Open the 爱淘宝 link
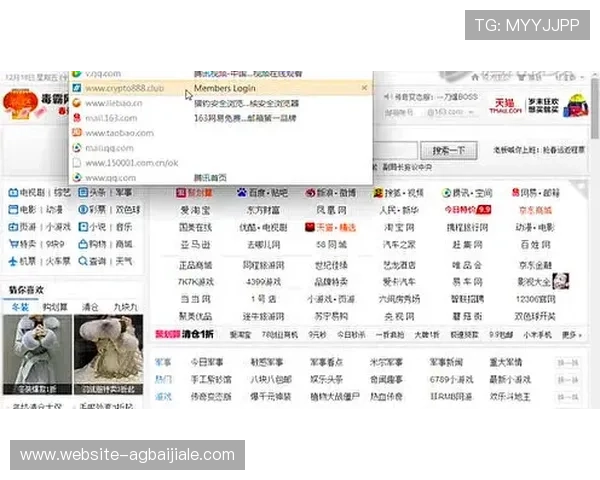This screenshot has width=600, height=480. pos(195,210)
